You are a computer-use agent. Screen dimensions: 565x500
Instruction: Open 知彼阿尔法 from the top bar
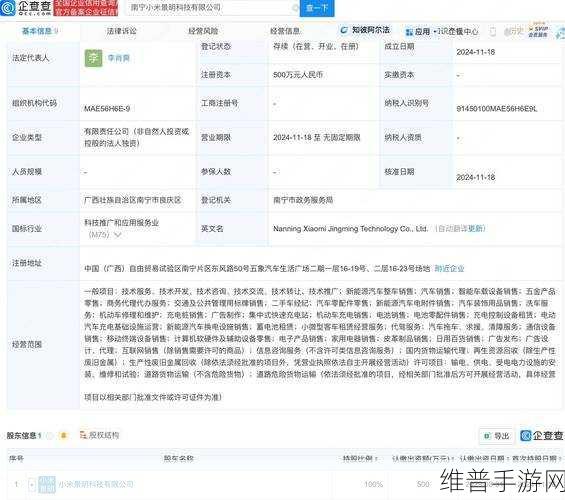coord(365,30)
